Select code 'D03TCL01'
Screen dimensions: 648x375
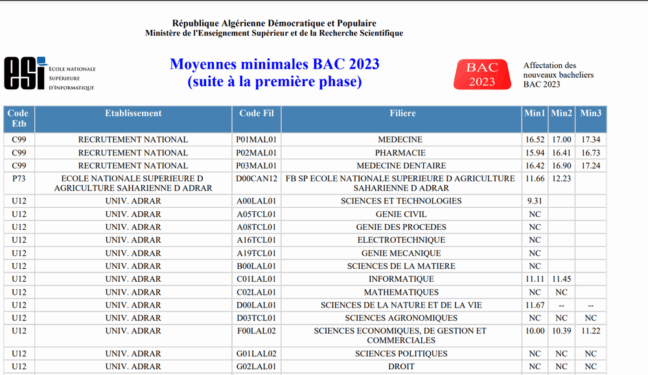coord(256,318)
